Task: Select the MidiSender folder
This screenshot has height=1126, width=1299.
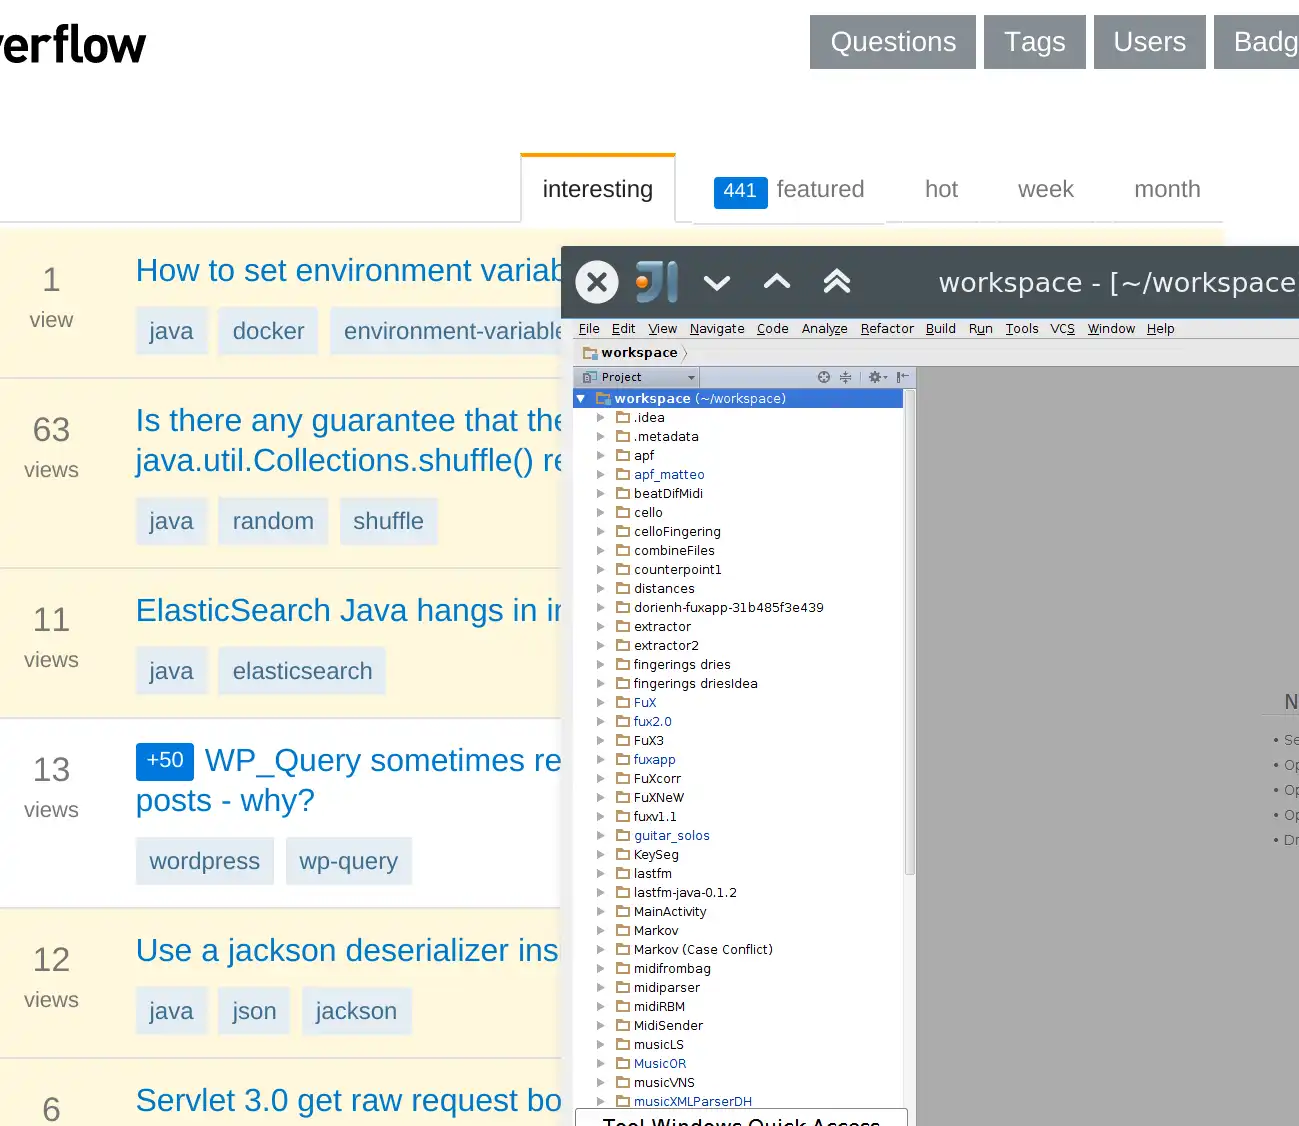Action: click(x=668, y=1025)
